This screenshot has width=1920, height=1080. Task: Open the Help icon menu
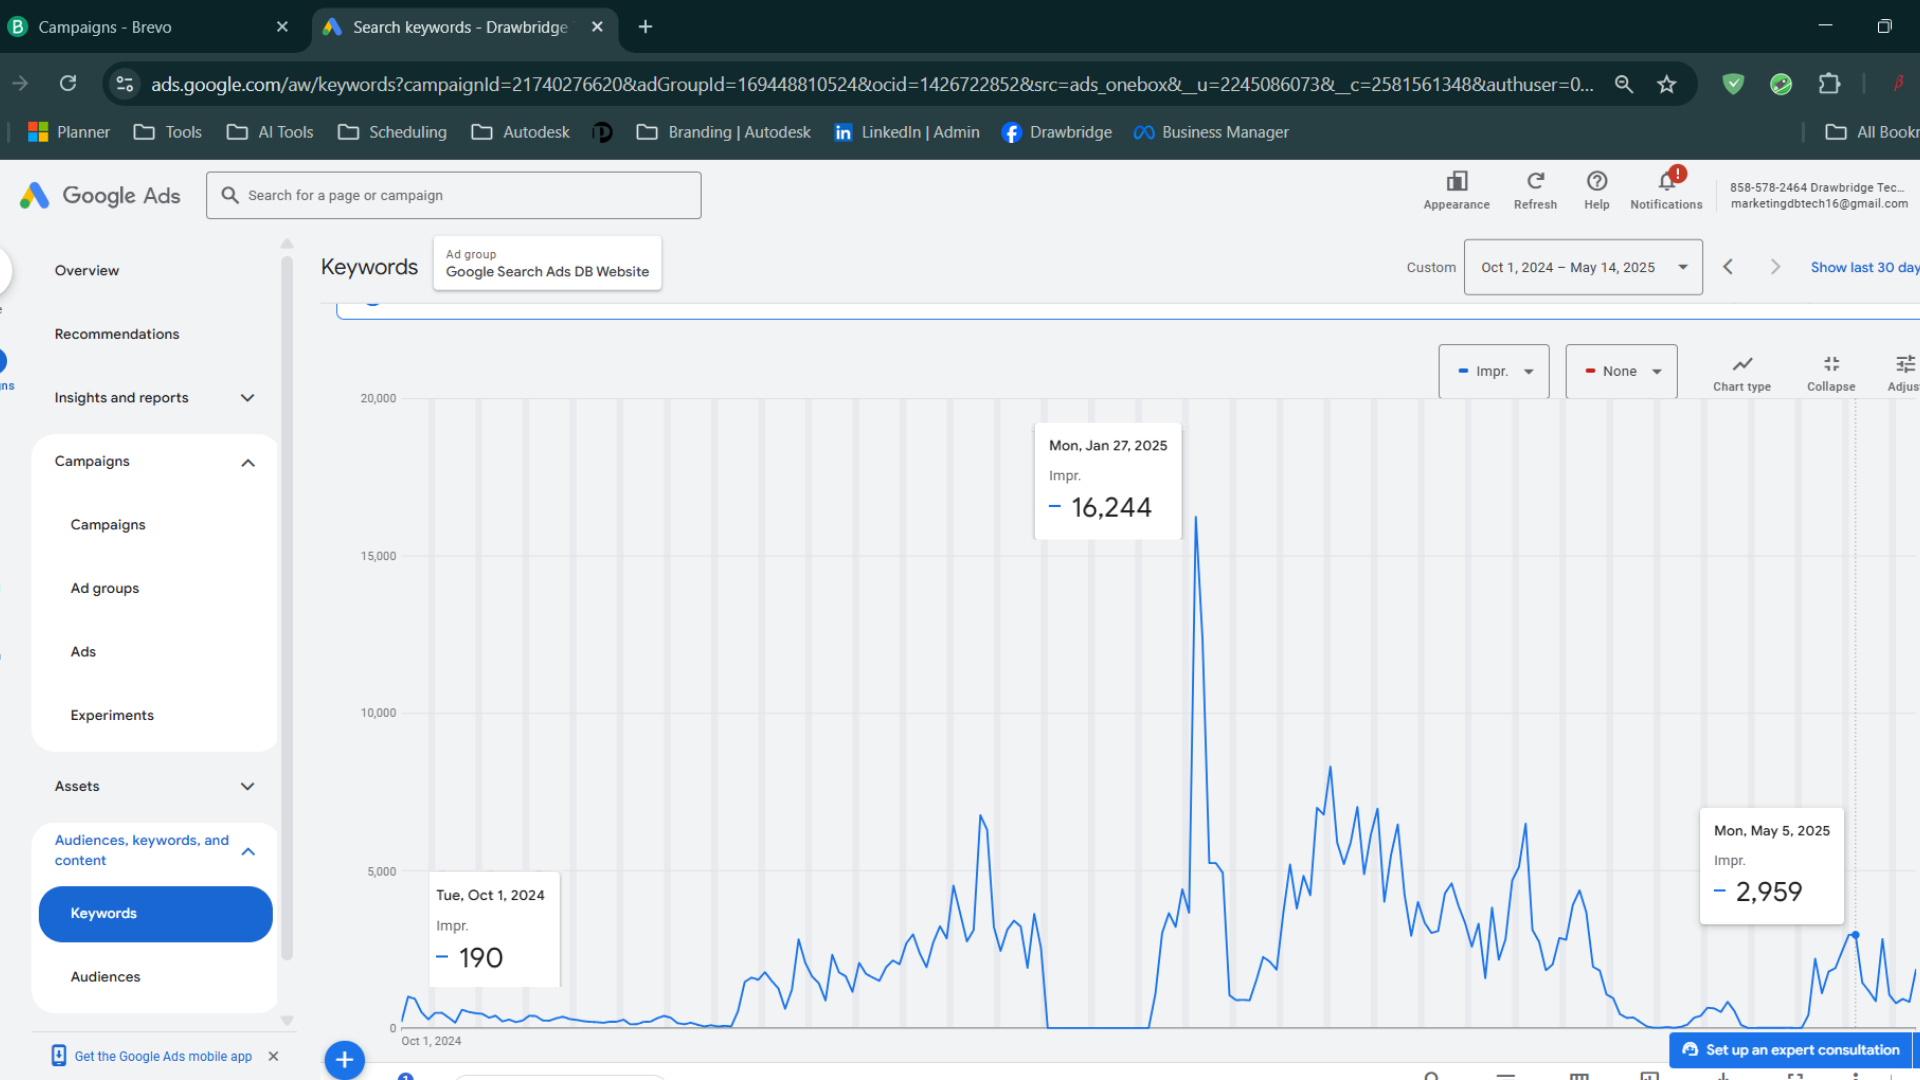1596,183
